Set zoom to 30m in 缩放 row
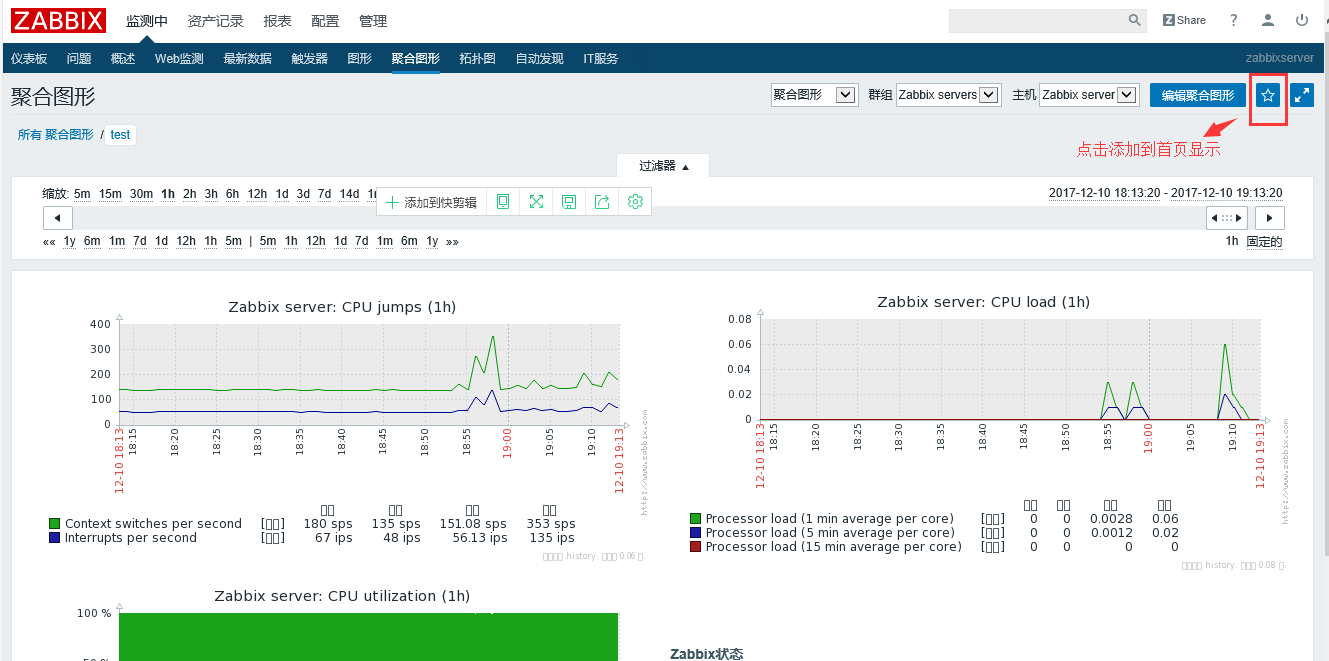This screenshot has height=661, width=1329. (142, 194)
